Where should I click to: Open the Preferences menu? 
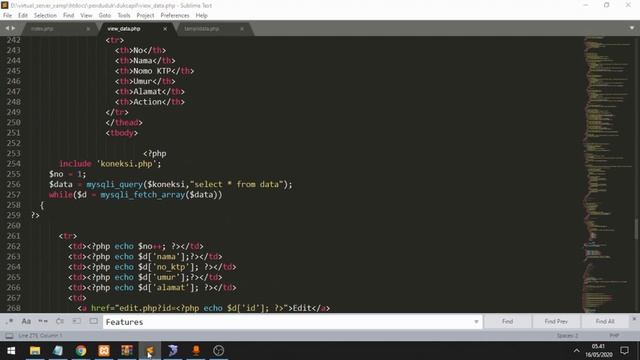click(175, 16)
